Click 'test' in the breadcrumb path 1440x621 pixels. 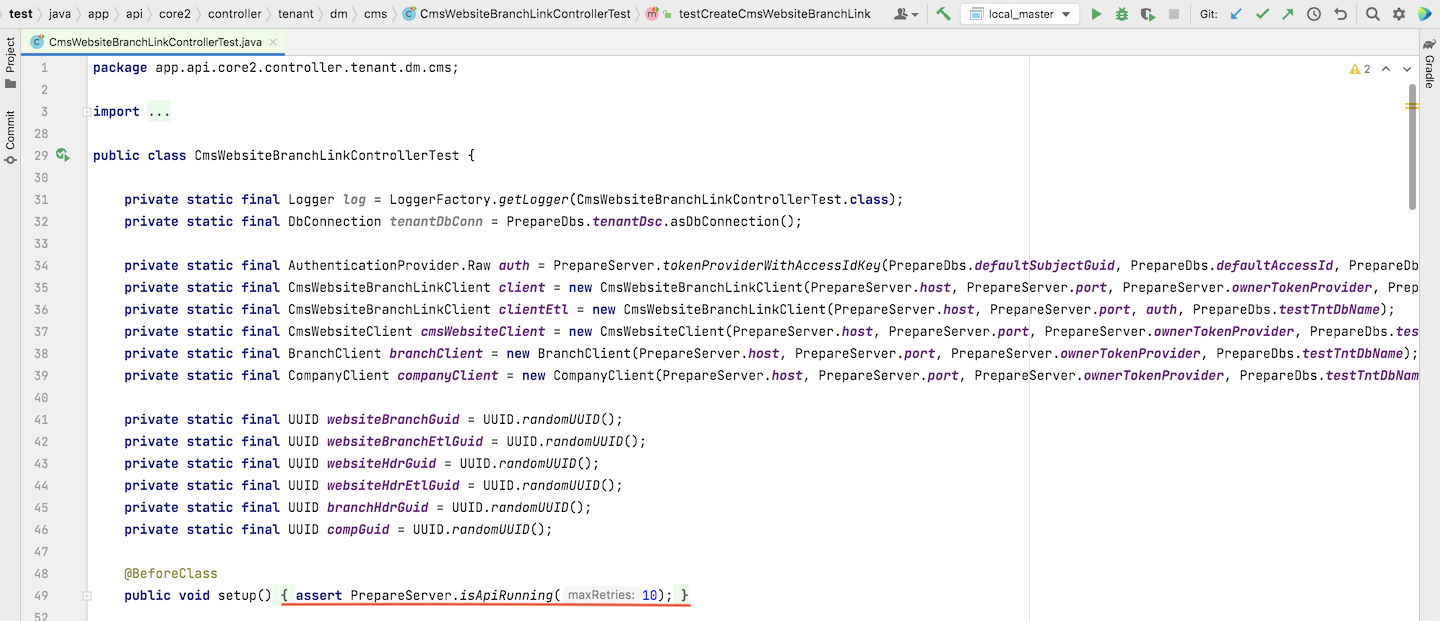point(21,14)
